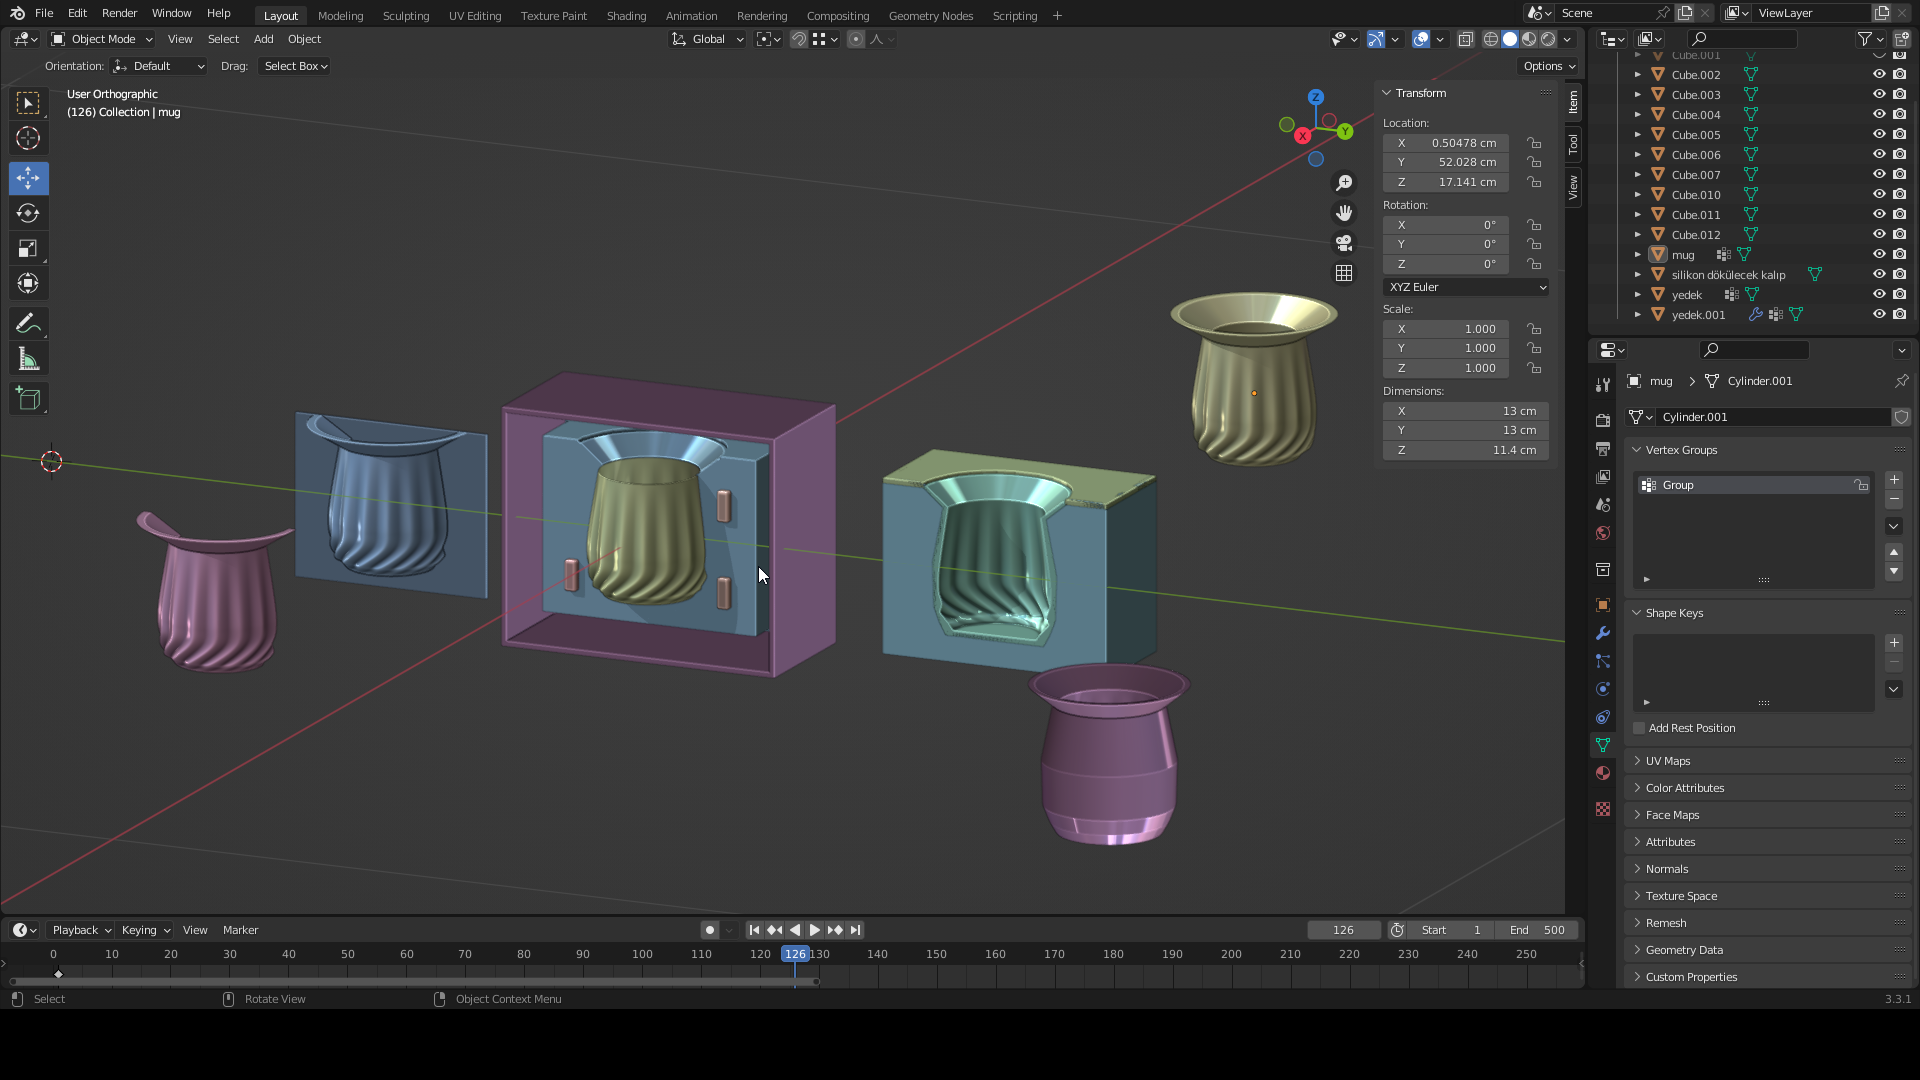Click the Location X value field

coord(1446,143)
